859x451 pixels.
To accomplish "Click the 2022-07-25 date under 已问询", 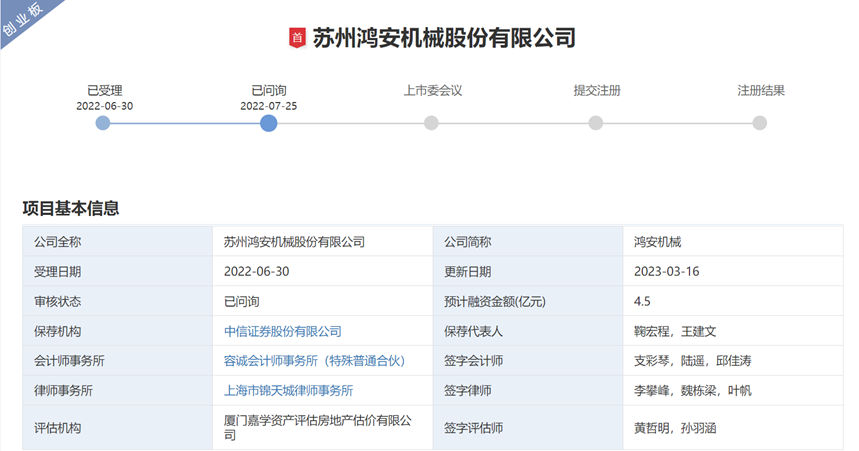I will pos(268,106).
